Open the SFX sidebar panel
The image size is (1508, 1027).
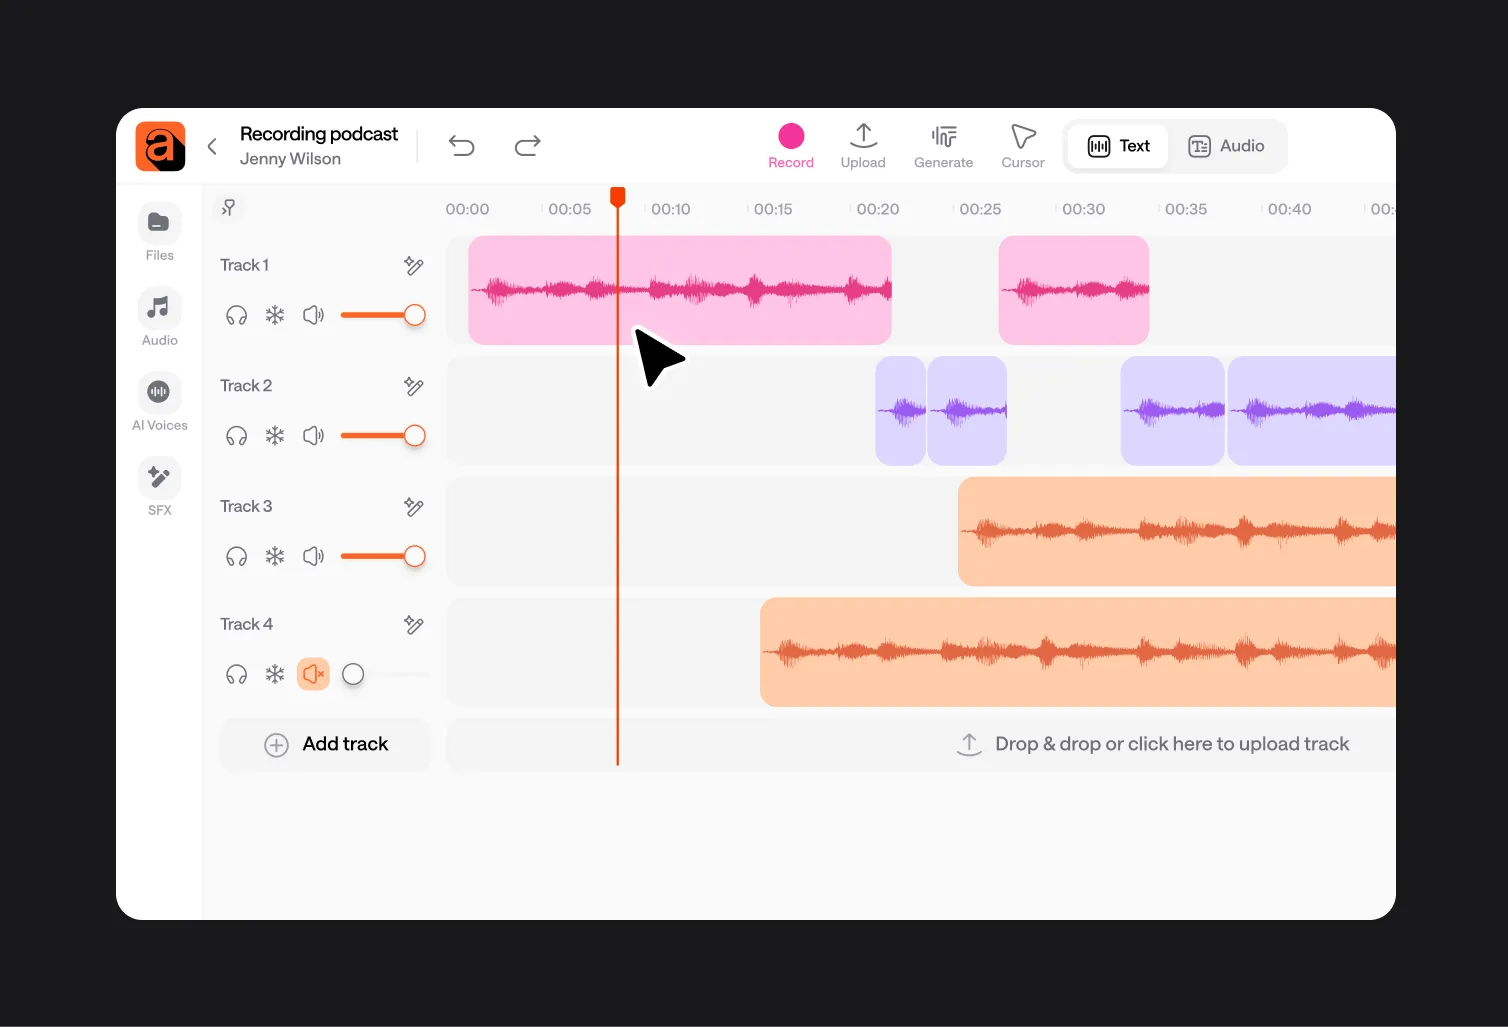pos(160,487)
